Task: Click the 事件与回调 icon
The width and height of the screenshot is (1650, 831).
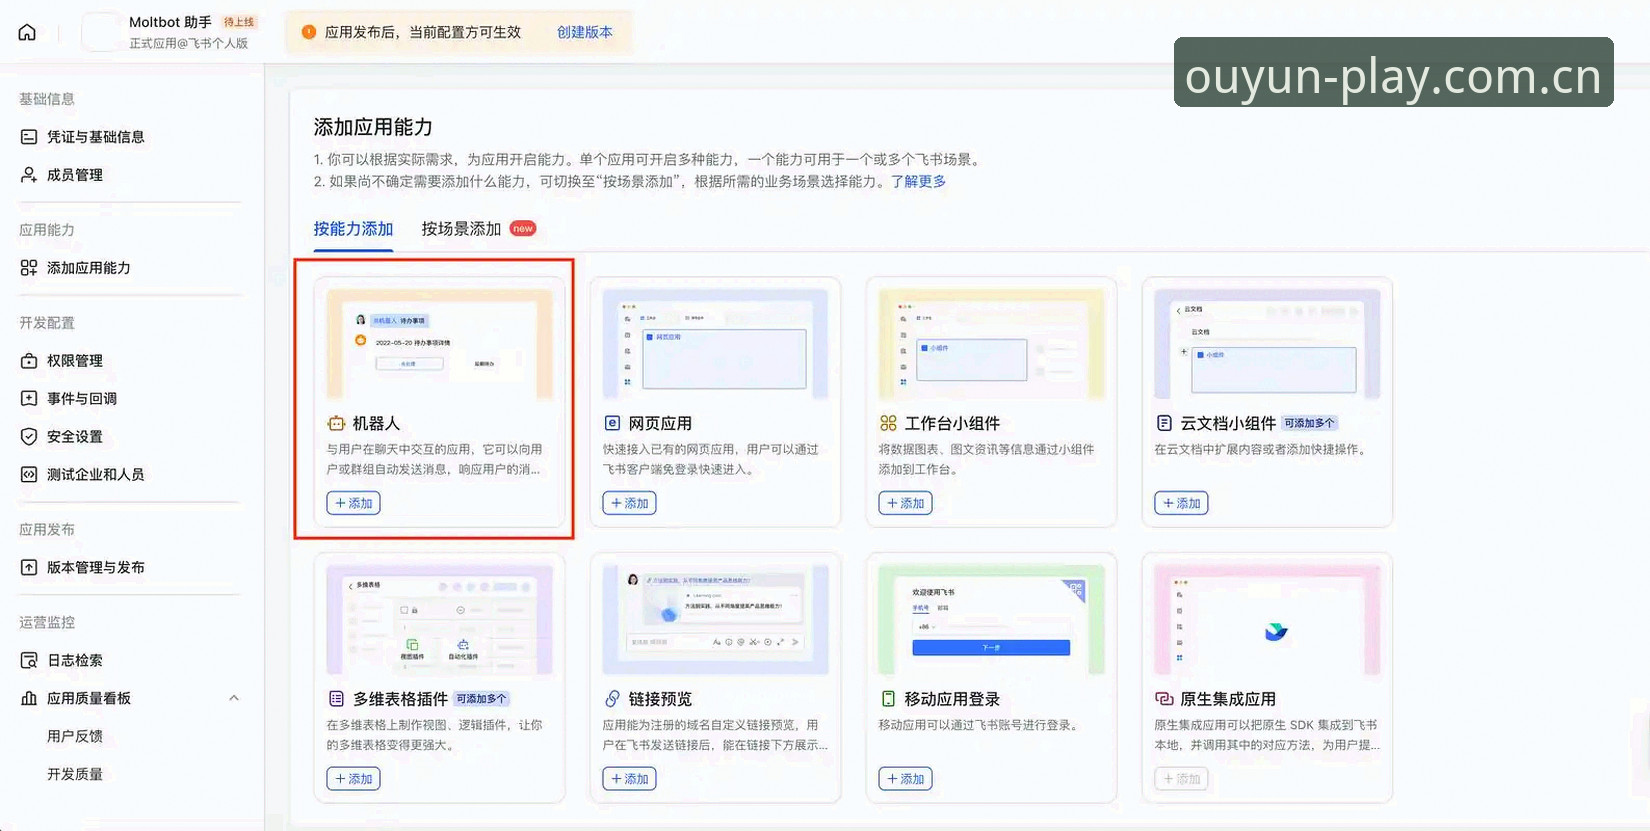Action: 29,399
